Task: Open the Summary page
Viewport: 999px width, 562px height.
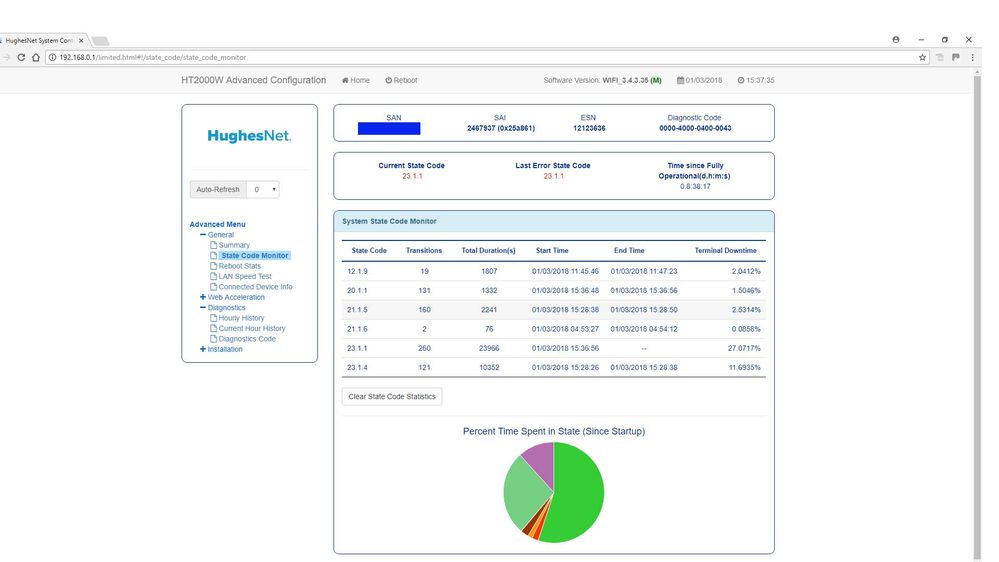Action: point(234,245)
